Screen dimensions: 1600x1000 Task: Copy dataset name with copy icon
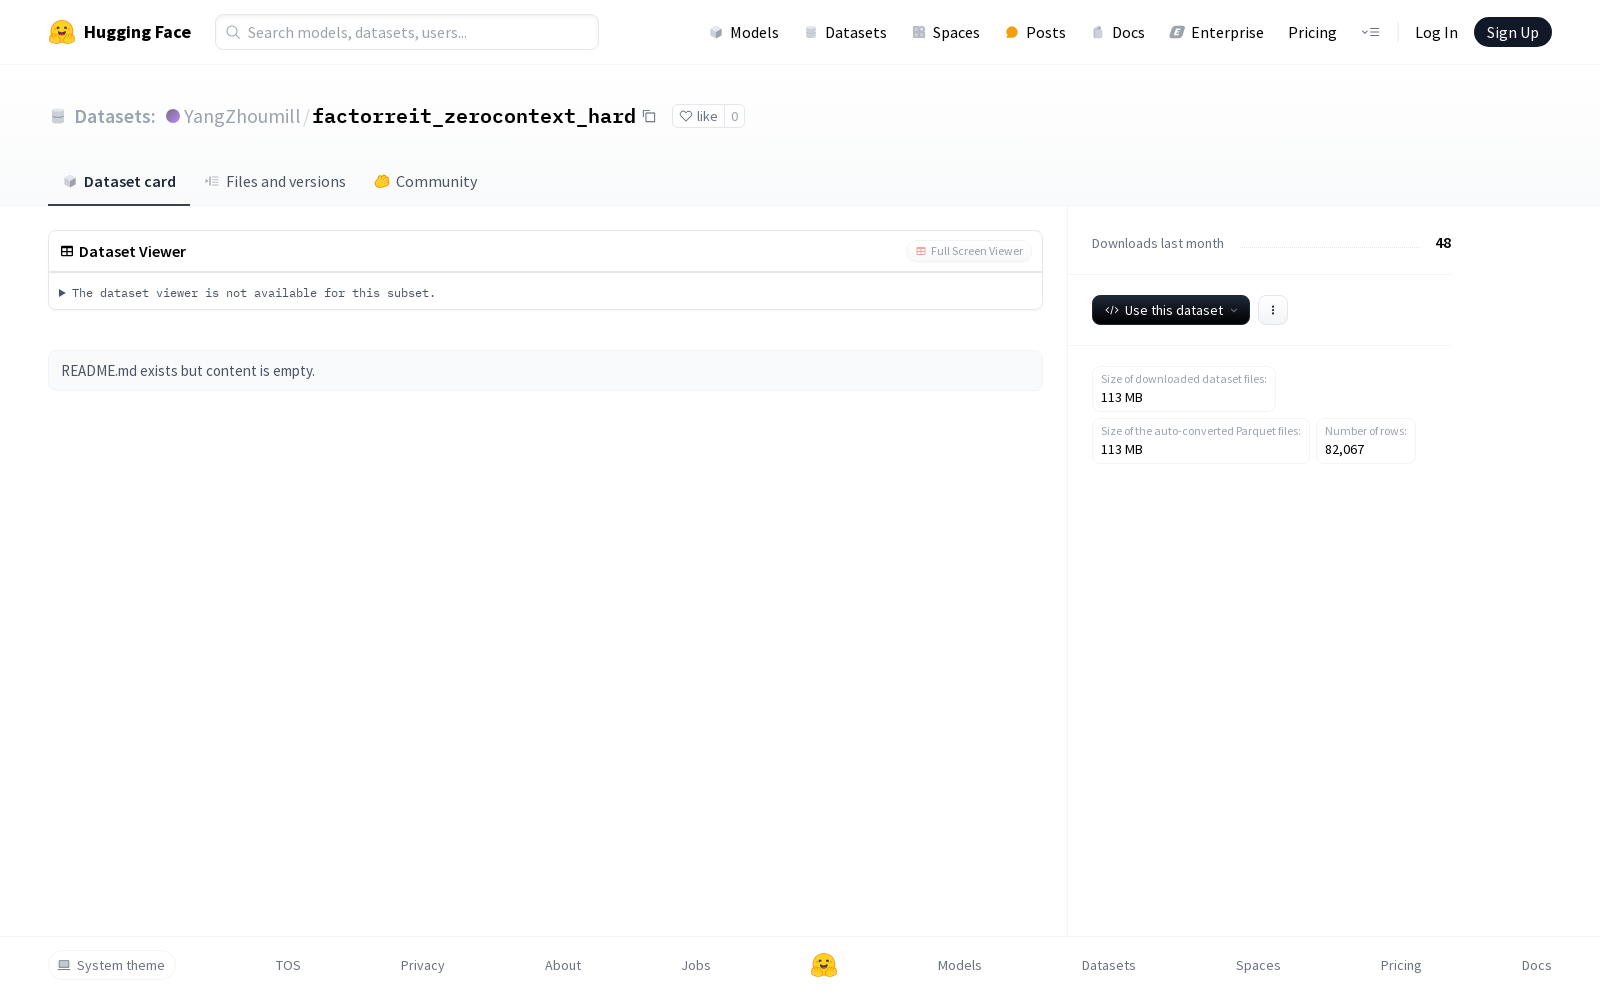point(649,116)
